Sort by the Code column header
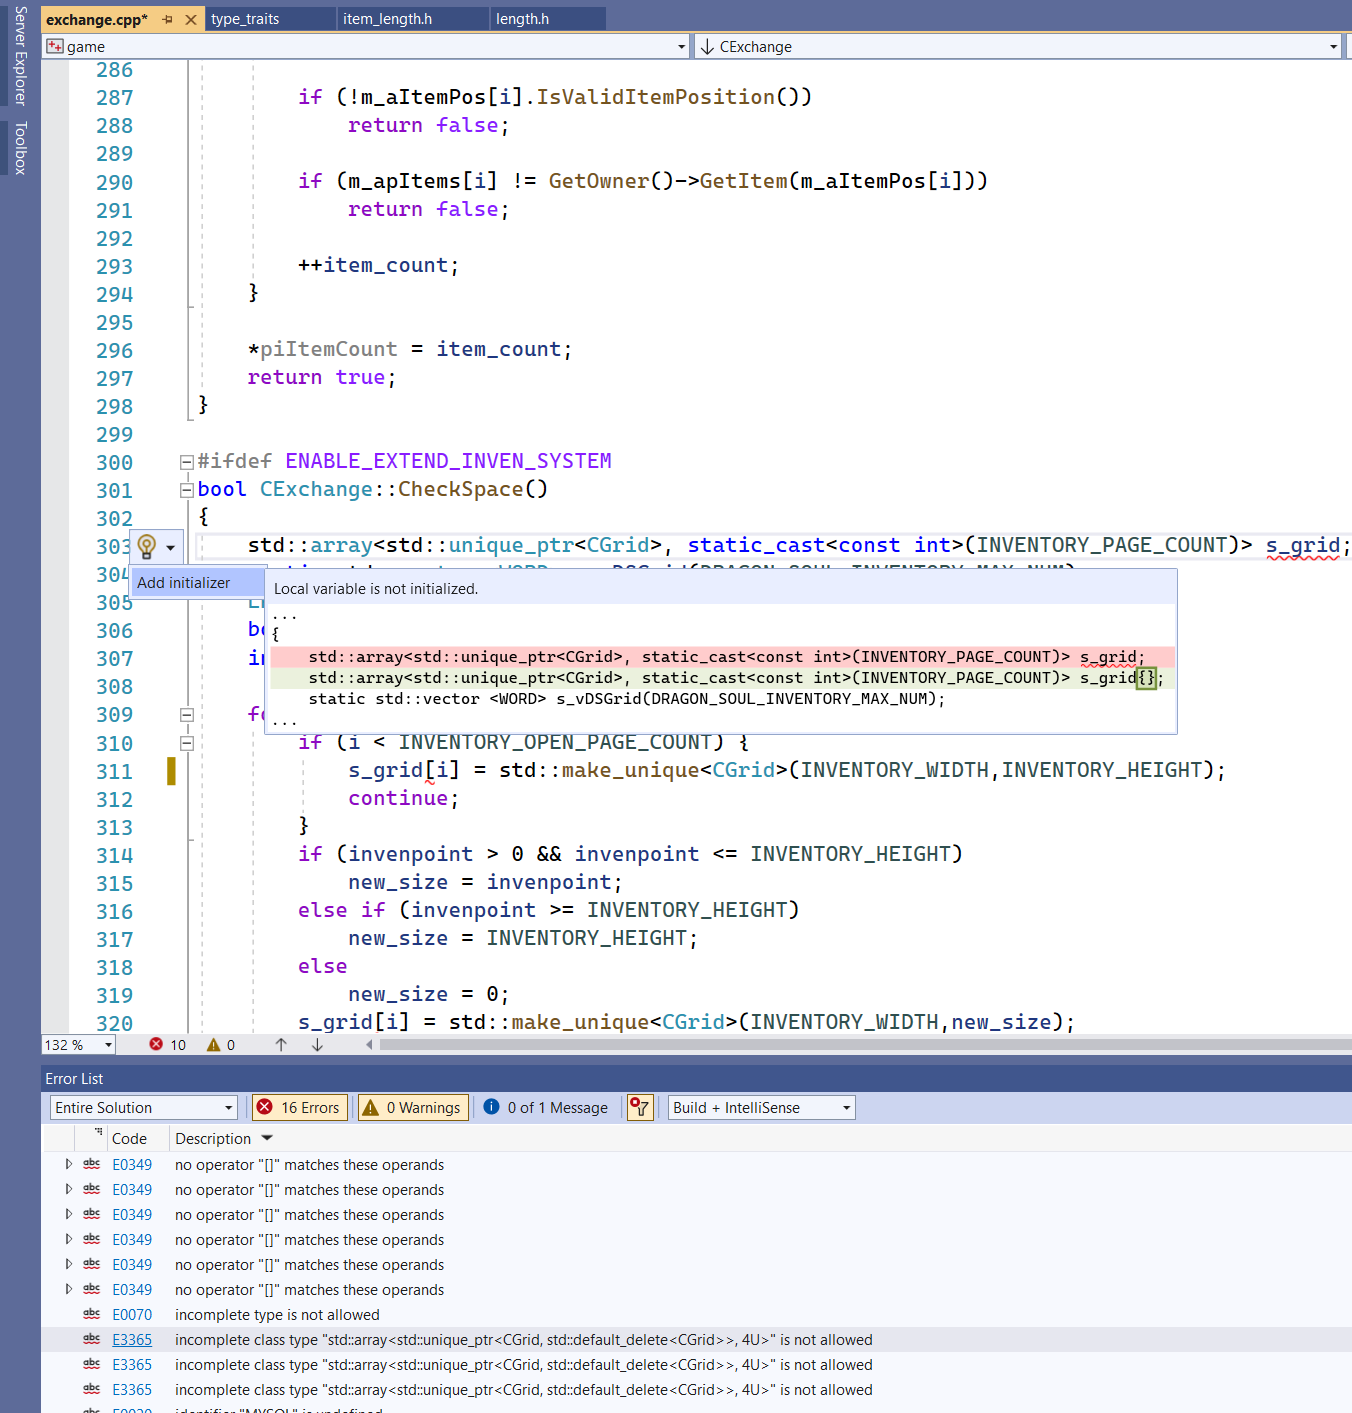The width and height of the screenshot is (1352, 1413). click(130, 1138)
